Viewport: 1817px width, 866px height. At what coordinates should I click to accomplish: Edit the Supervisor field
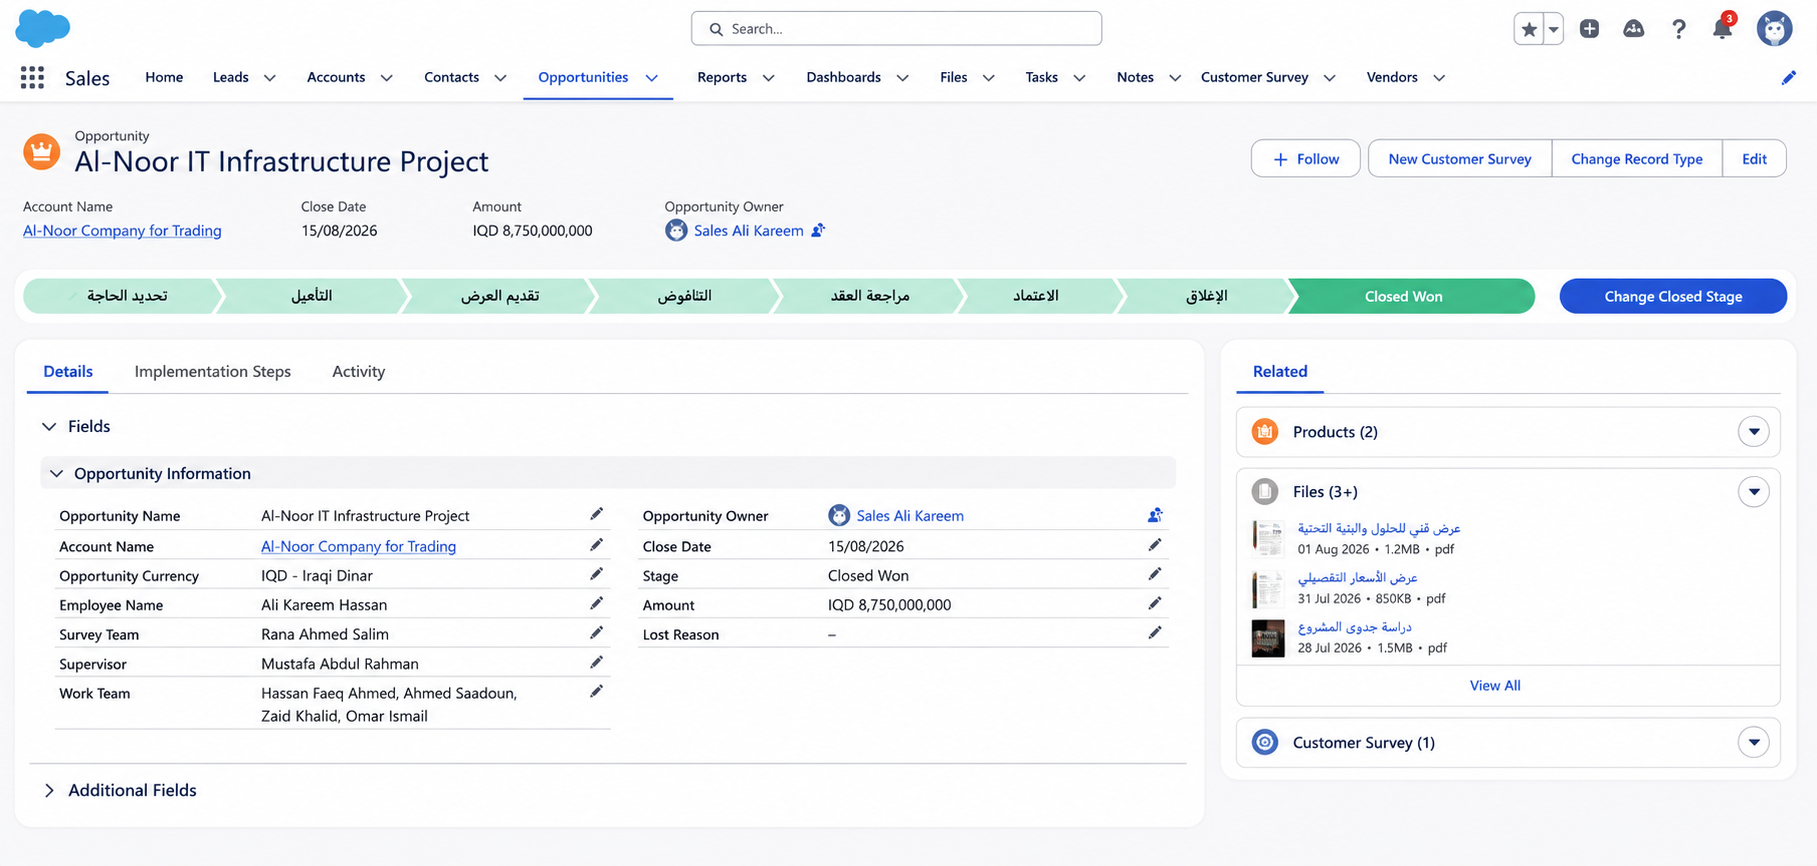click(x=596, y=662)
